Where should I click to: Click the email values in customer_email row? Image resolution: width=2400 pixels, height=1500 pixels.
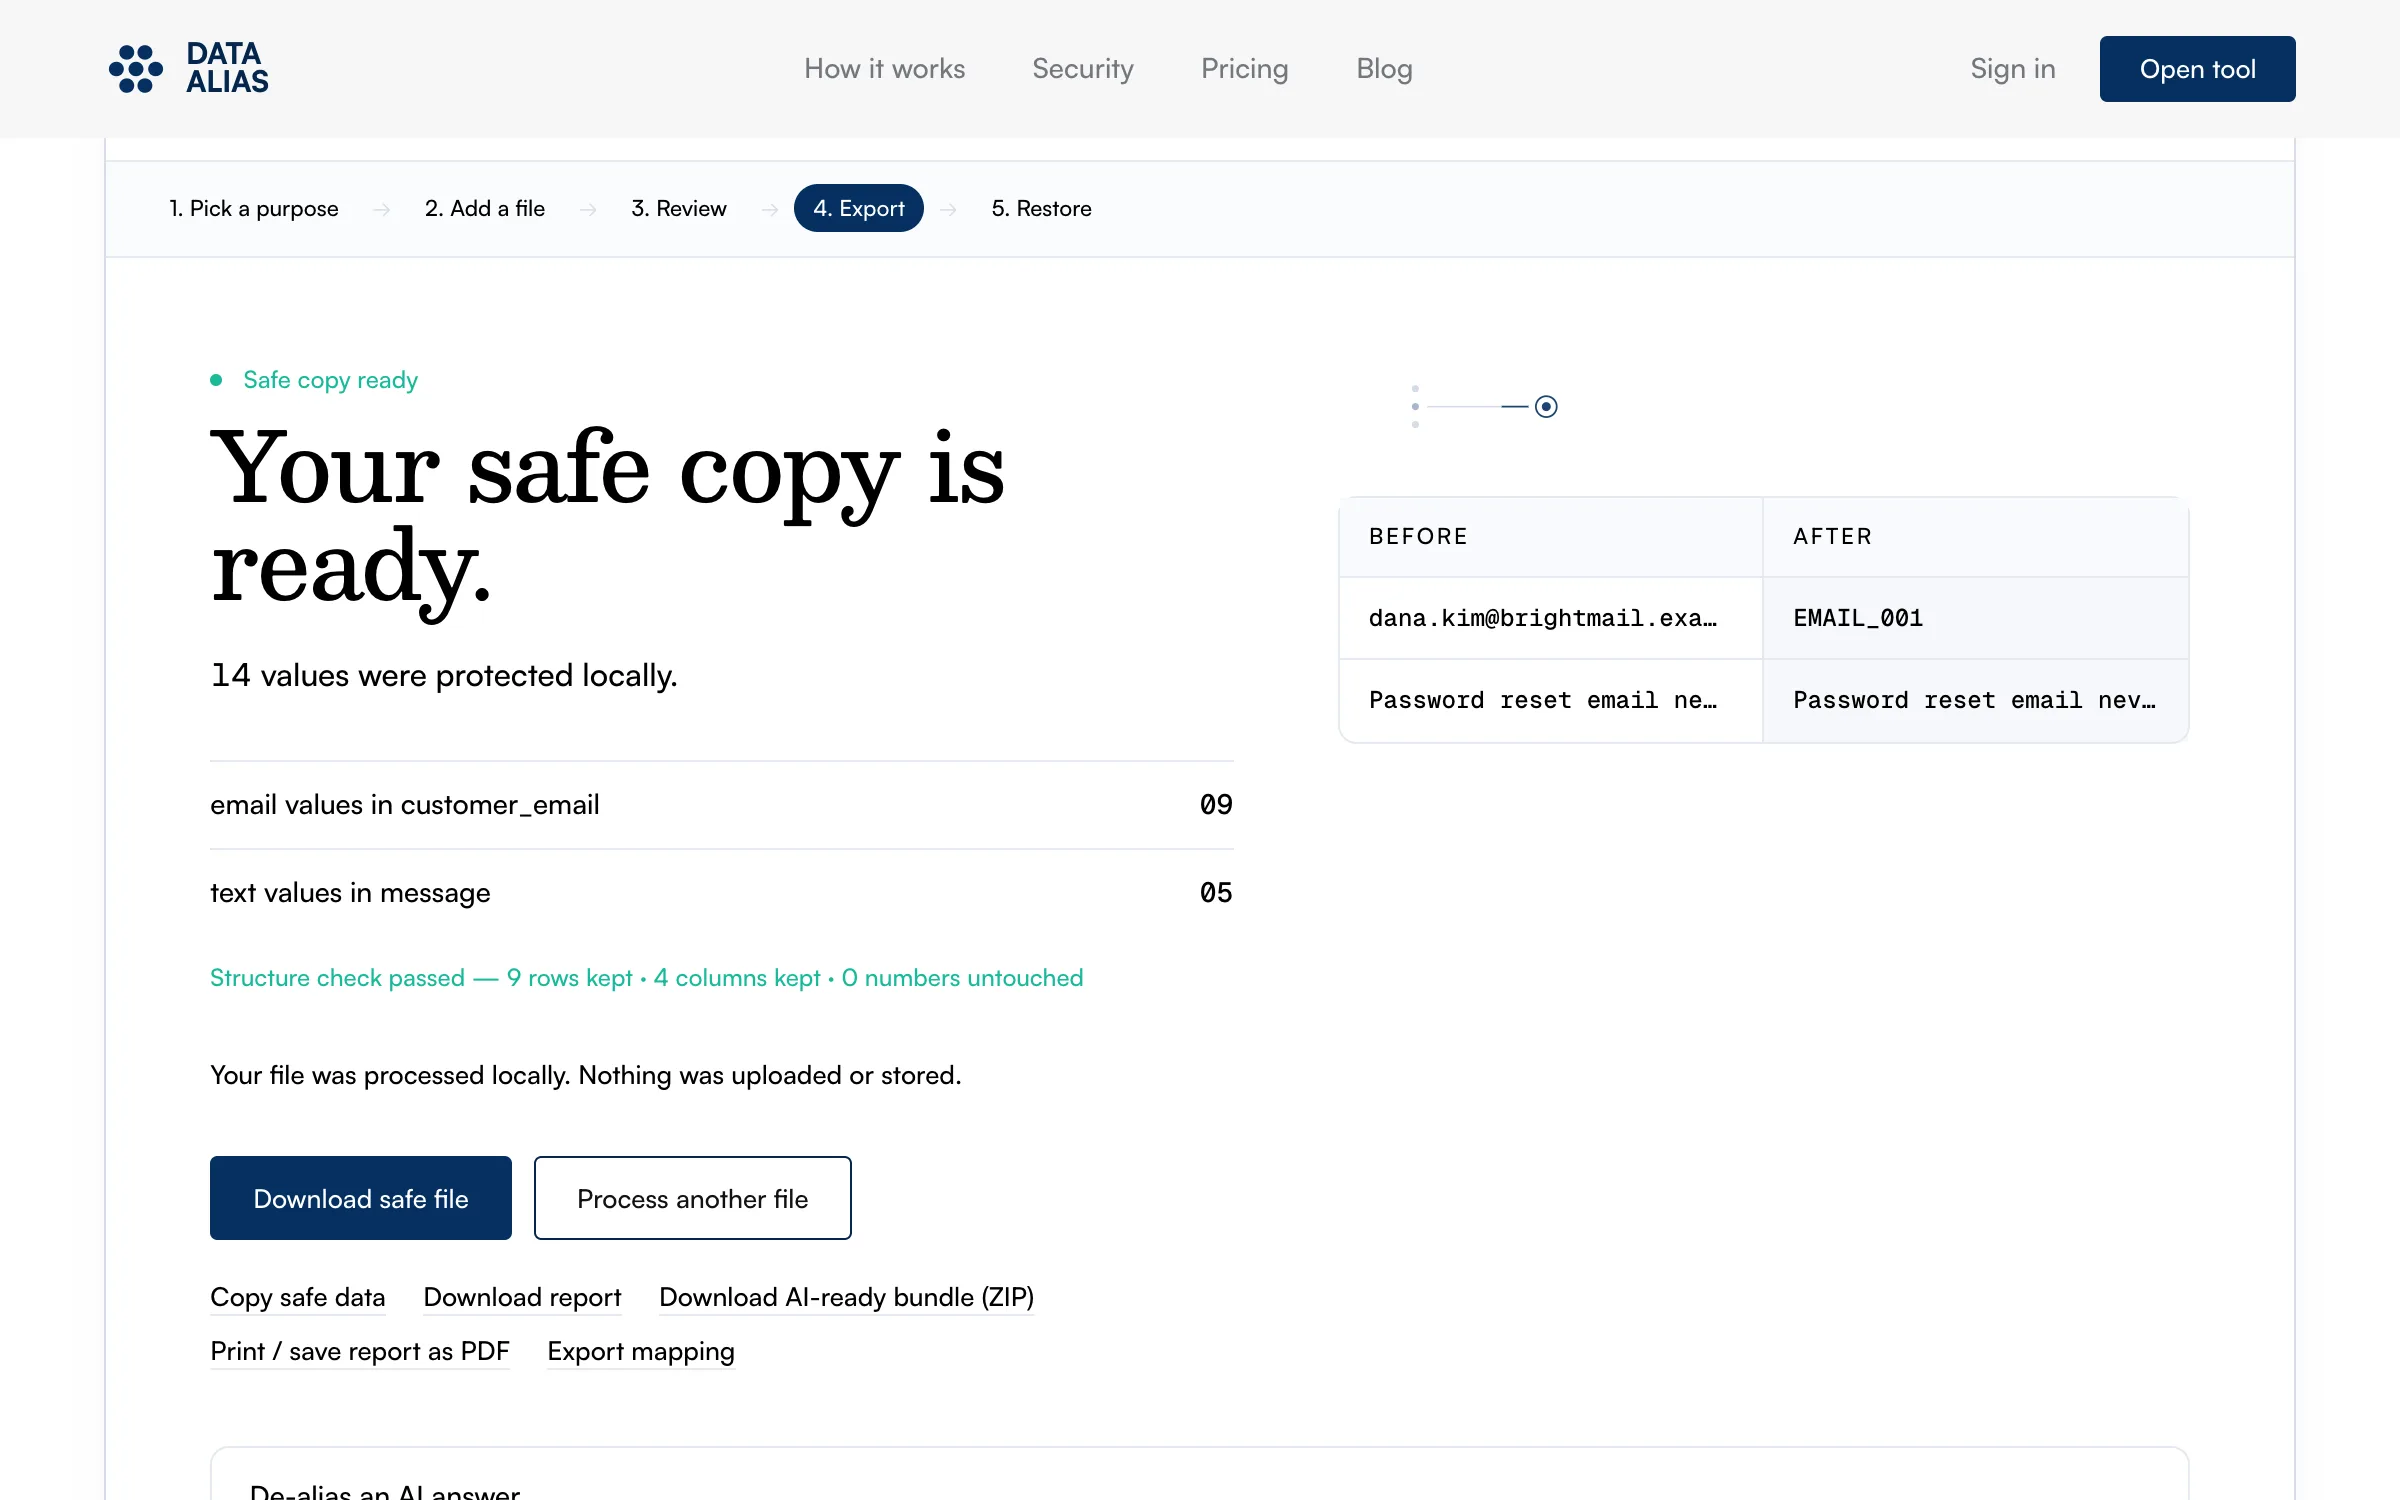click(x=721, y=805)
